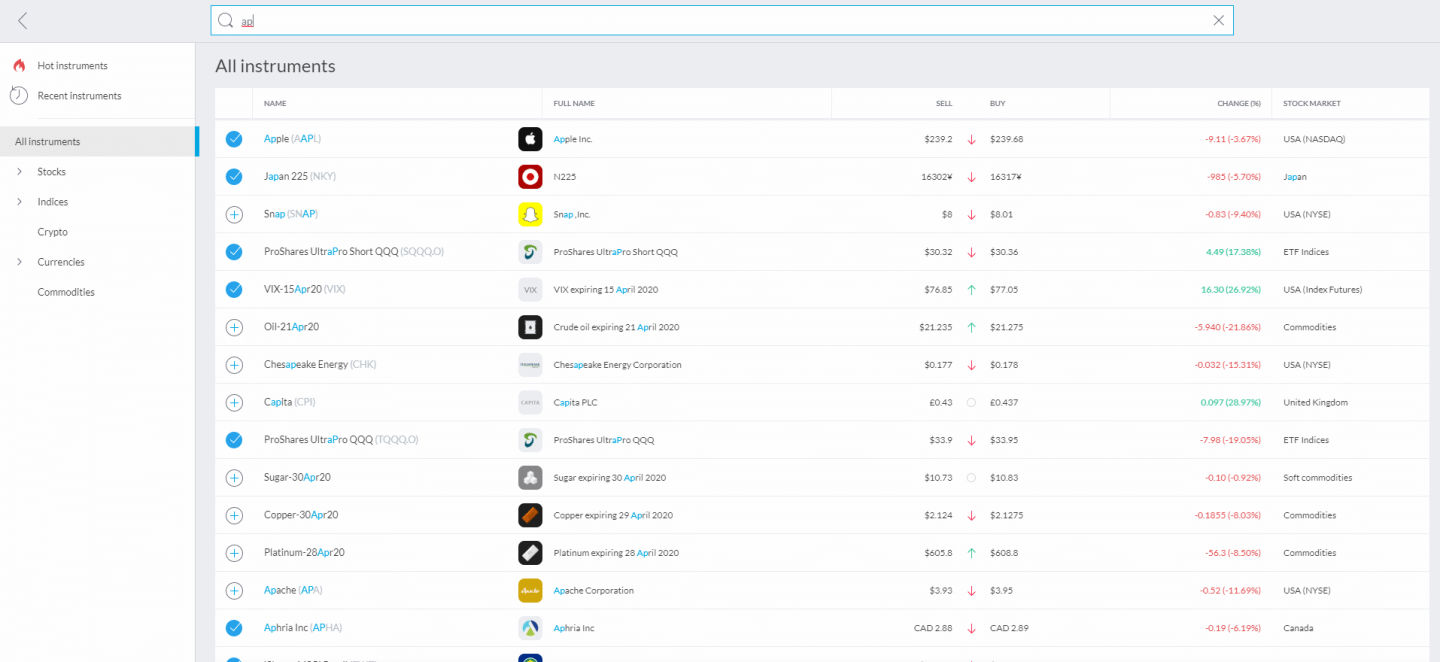
Task: Click the search magnifier icon
Action: coord(226,20)
